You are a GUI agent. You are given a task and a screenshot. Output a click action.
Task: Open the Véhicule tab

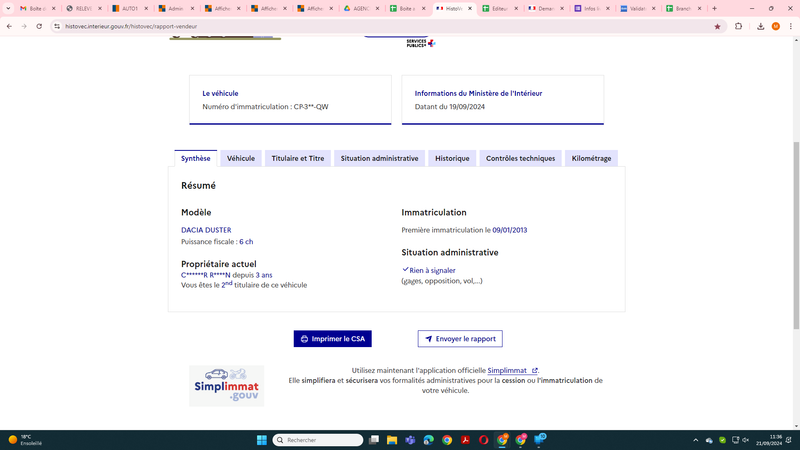pos(241,158)
